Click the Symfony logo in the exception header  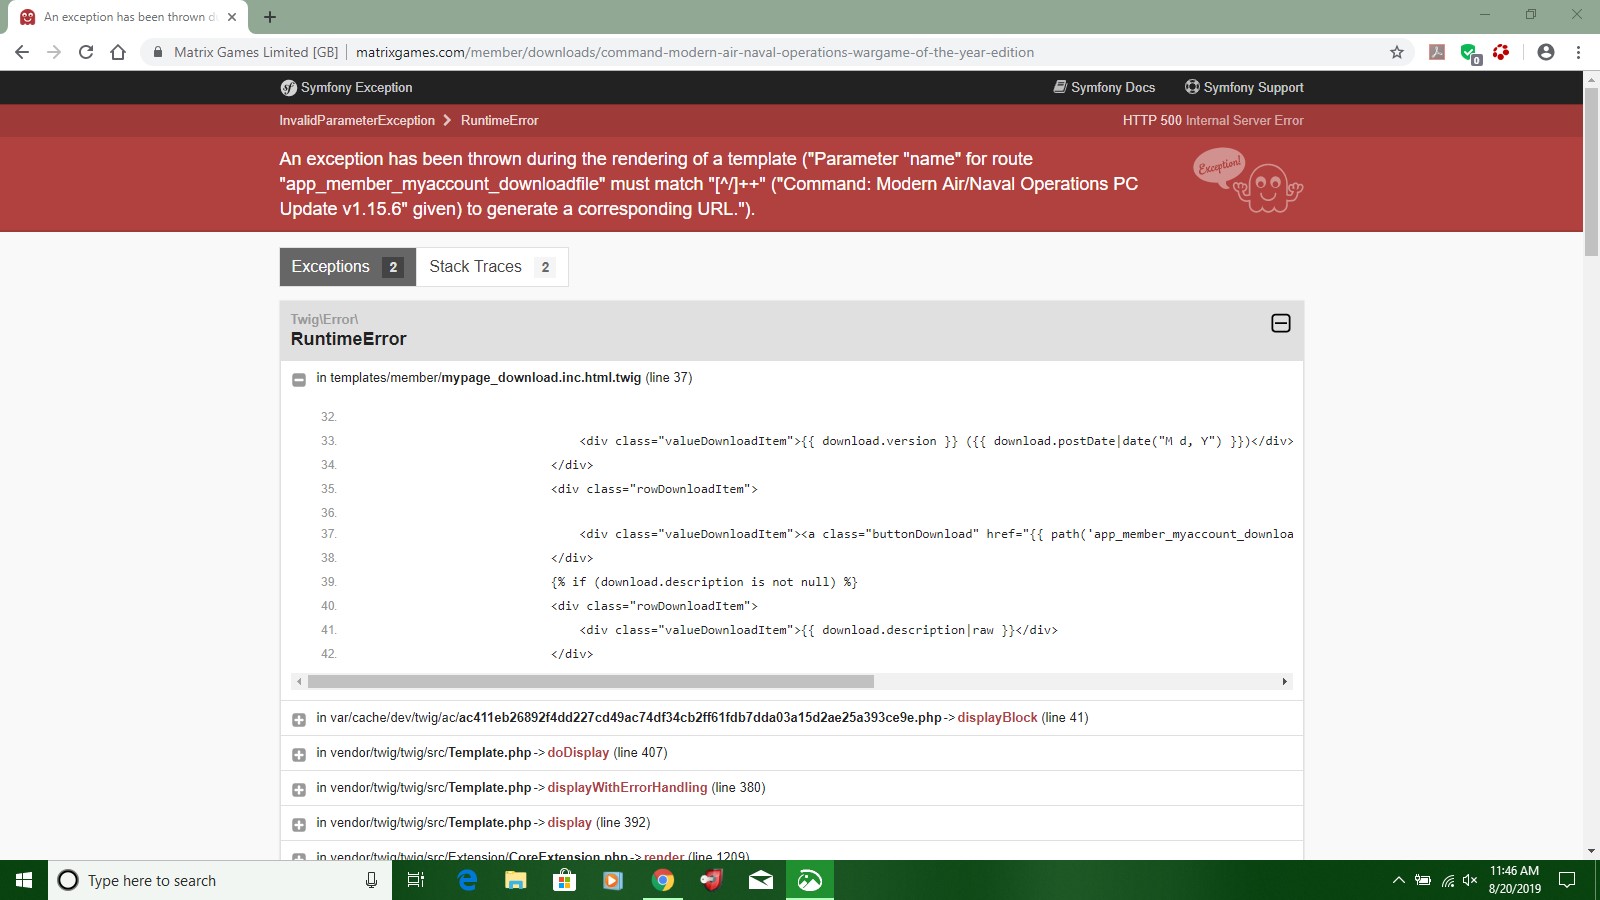(x=288, y=88)
